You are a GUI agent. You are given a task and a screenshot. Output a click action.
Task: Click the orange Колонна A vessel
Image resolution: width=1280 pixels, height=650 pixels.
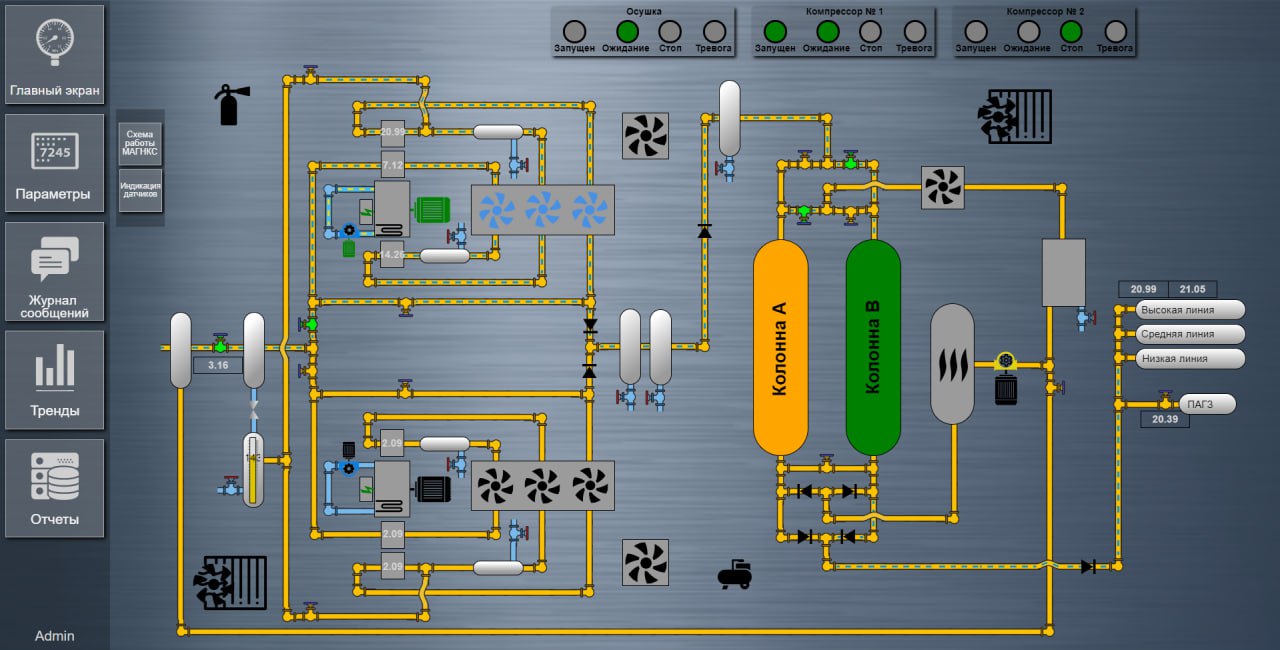pos(780,347)
